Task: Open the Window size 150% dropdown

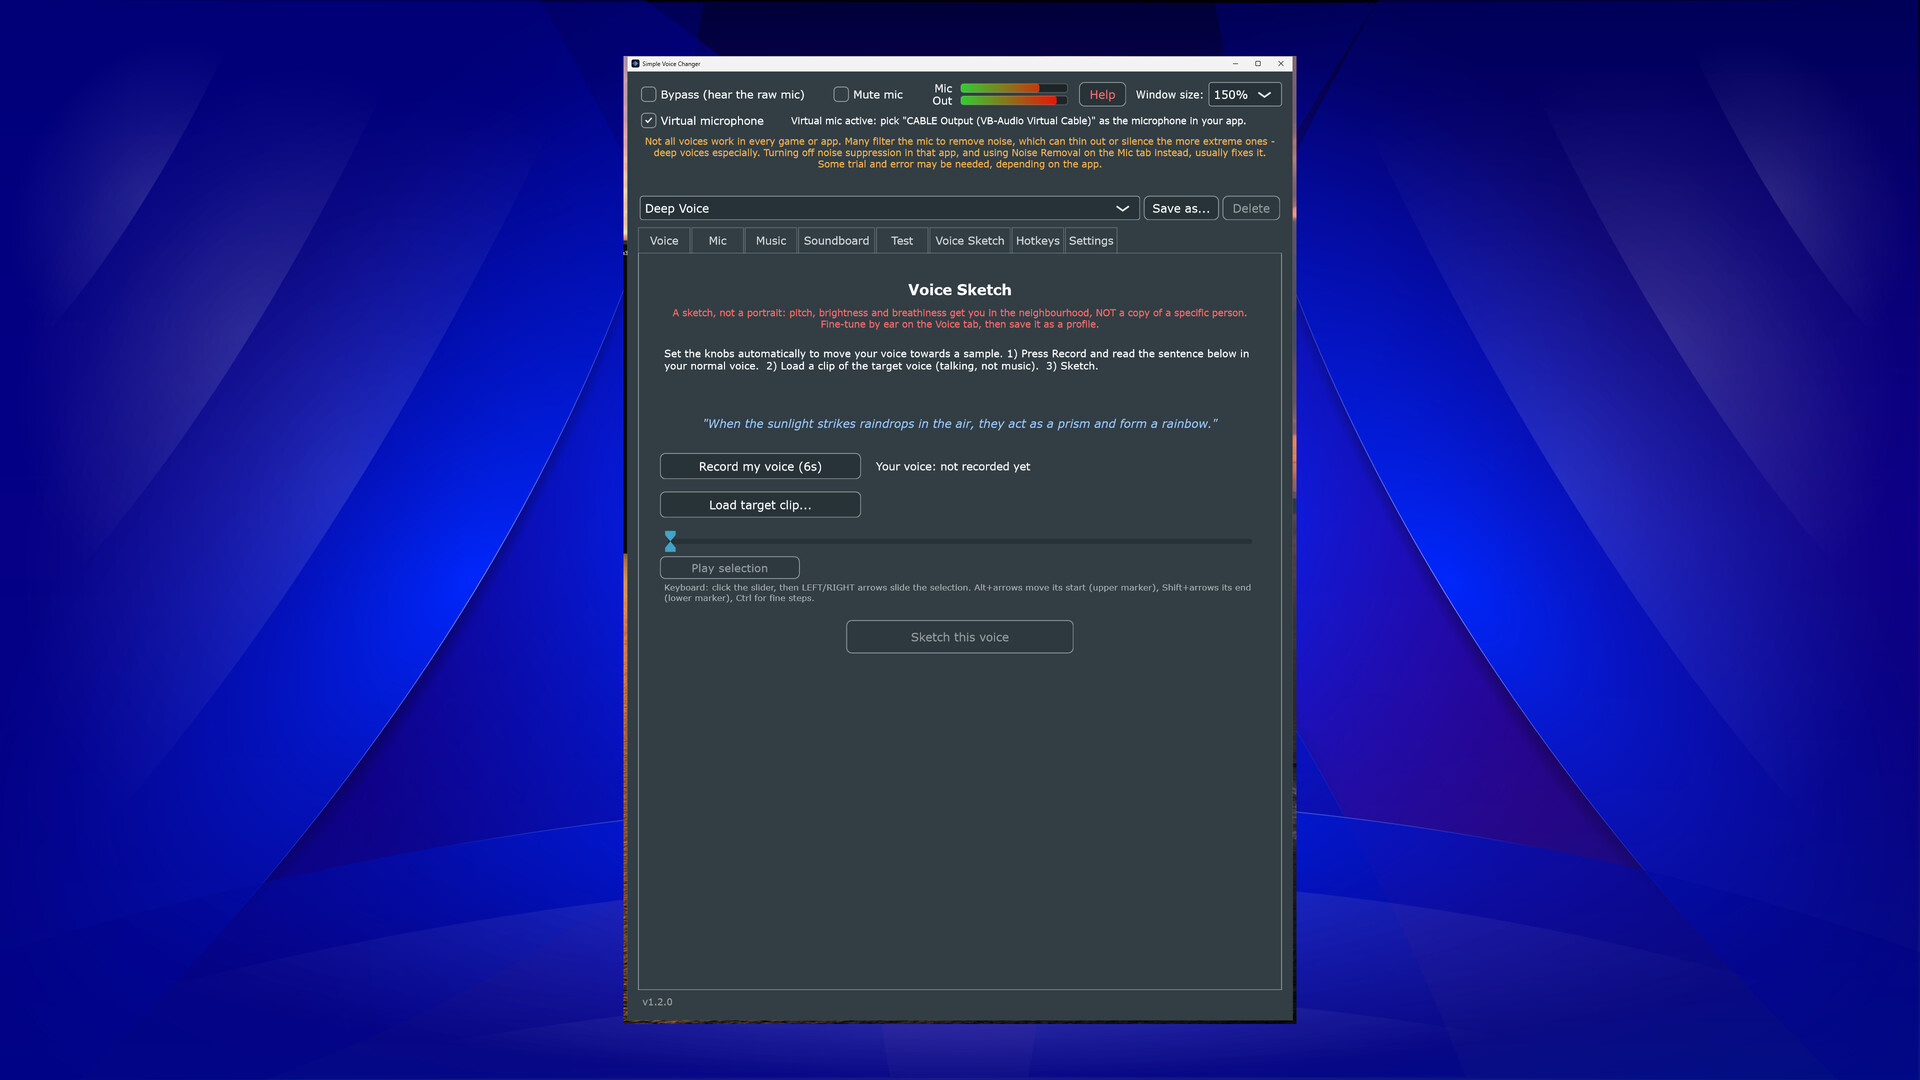Action: [x=1244, y=95]
